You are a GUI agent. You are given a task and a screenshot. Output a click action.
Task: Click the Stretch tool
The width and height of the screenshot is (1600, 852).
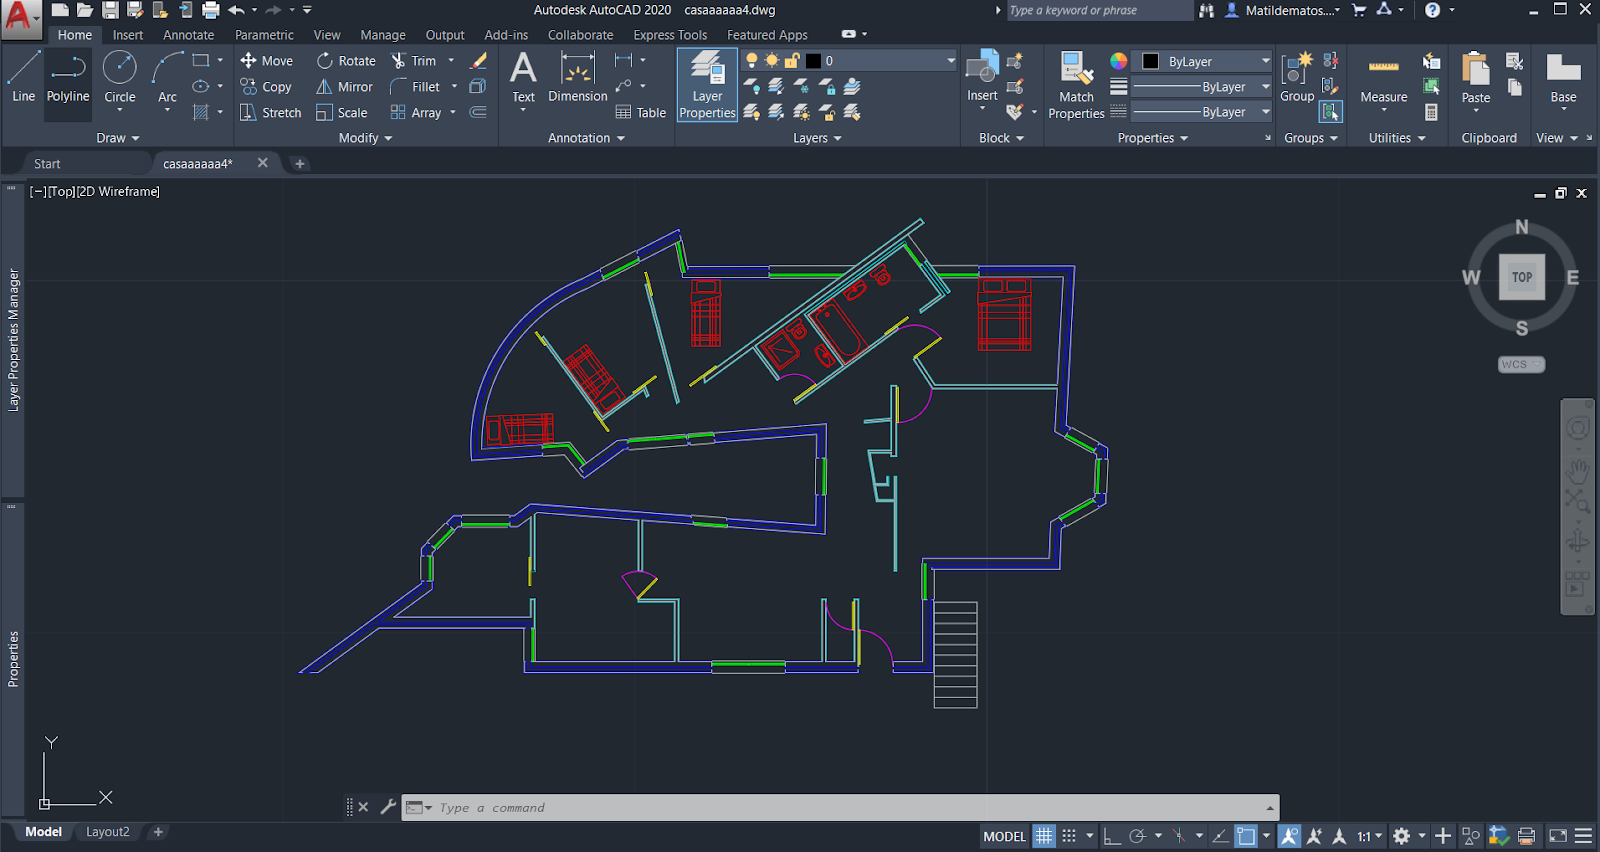[270, 113]
